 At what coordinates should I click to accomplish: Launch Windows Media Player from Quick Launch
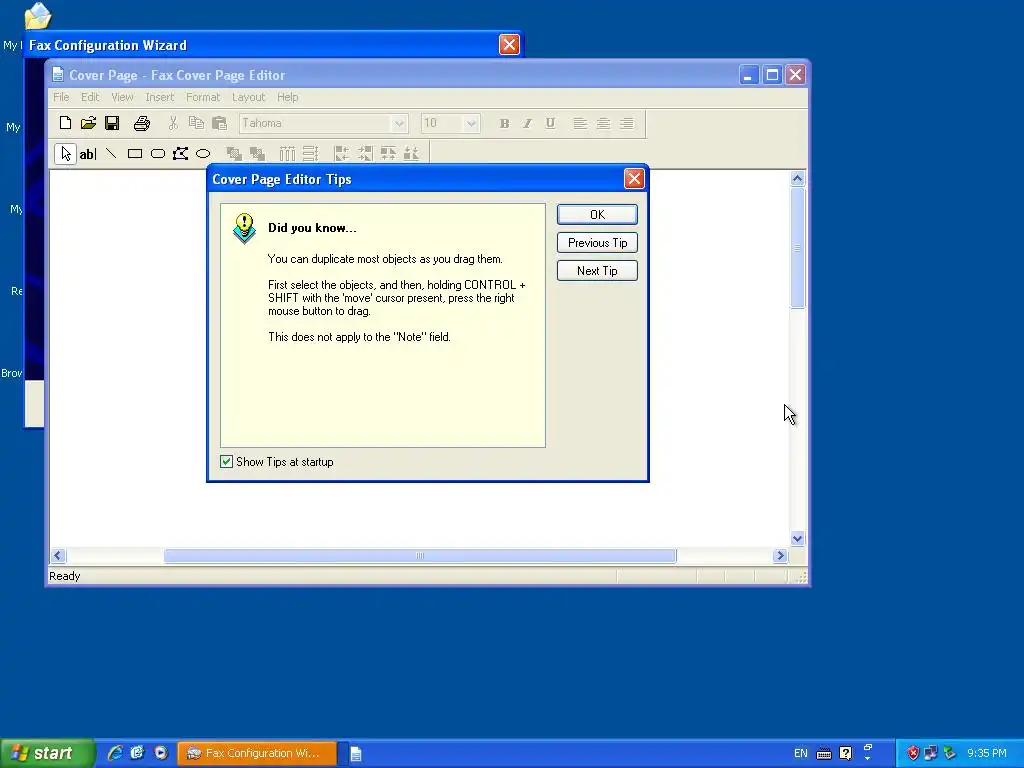pyautogui.click(x=161, y=753)
